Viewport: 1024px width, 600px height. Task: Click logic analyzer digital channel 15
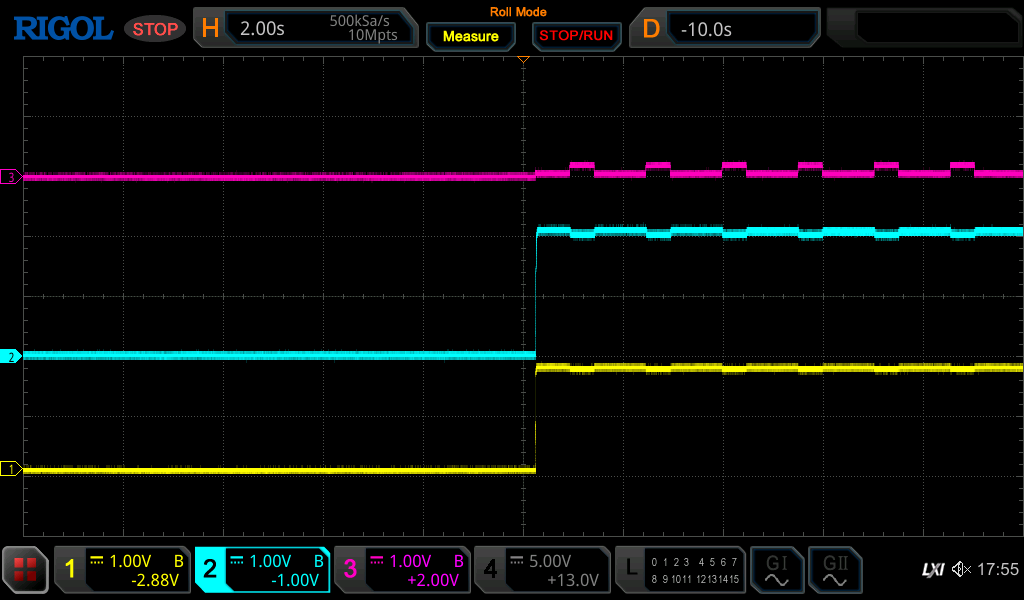(733, 578)
